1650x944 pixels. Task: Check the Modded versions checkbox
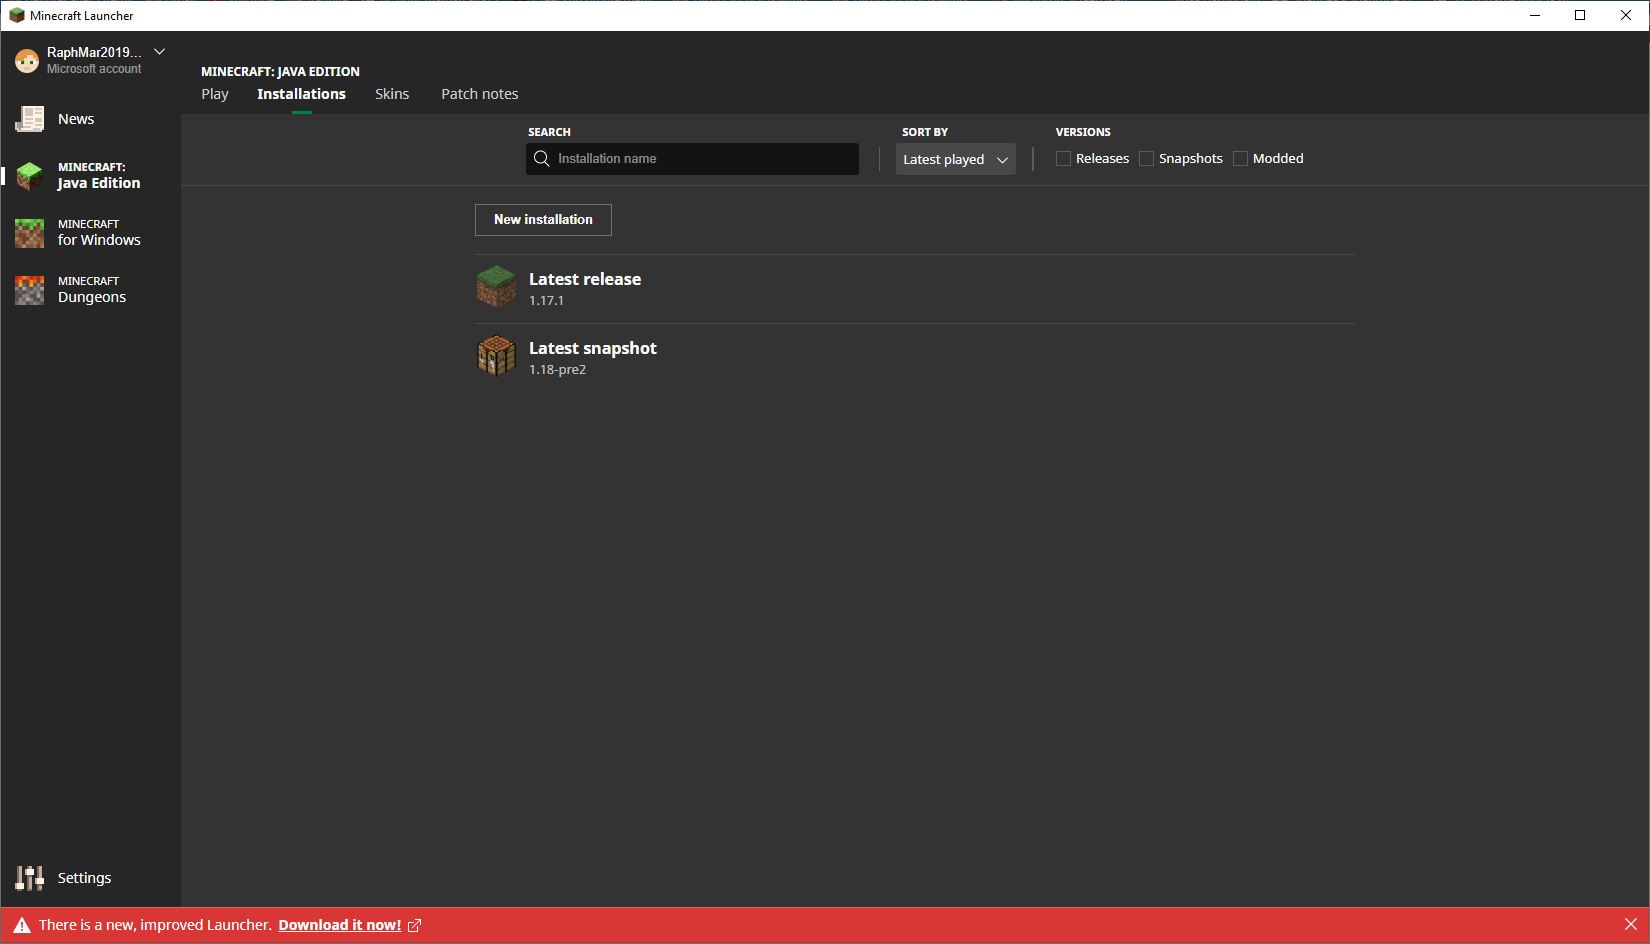(x=1241, y=159)
